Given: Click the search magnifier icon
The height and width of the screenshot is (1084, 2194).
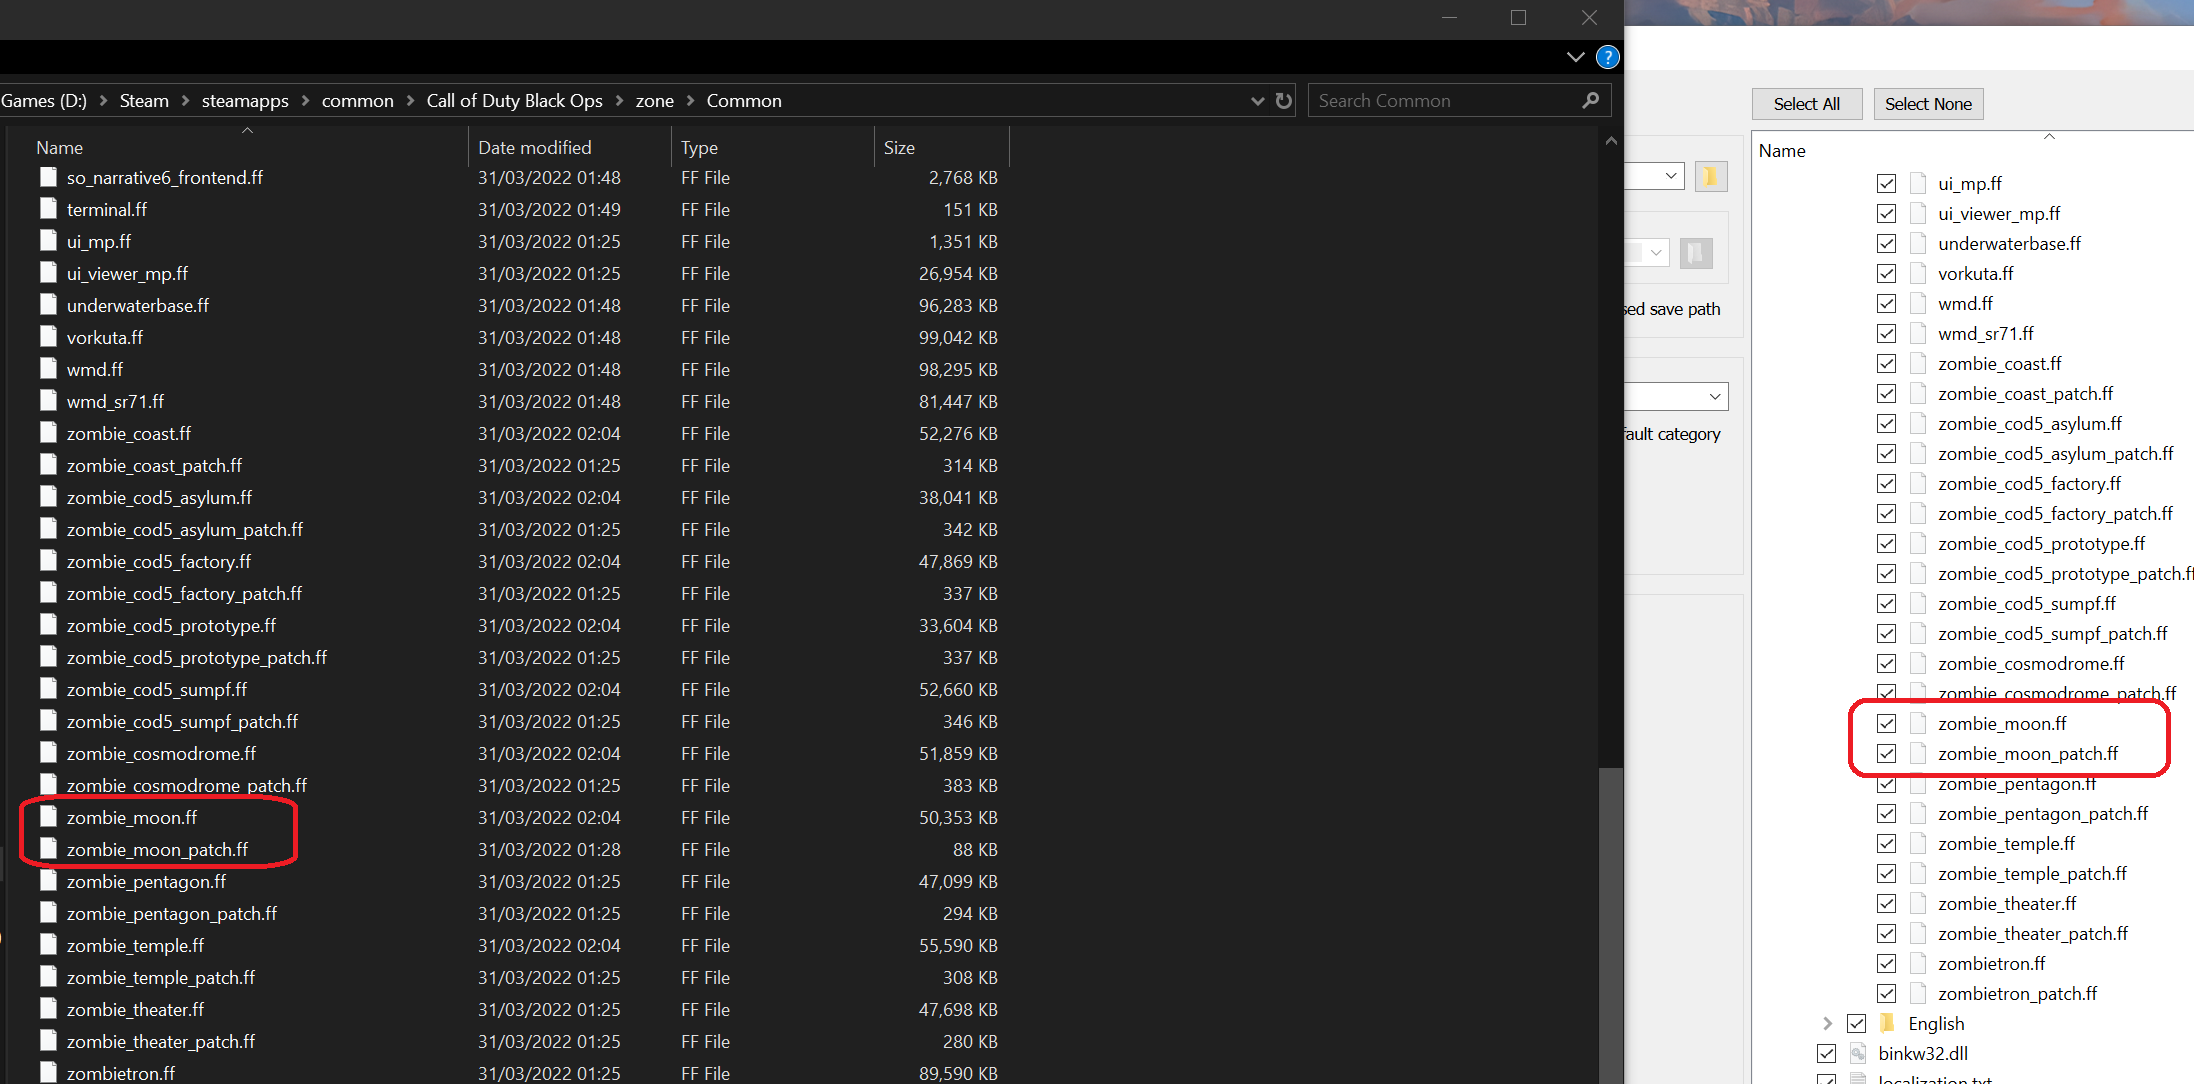Looking at the screenshot, I should coord(1590,100).
